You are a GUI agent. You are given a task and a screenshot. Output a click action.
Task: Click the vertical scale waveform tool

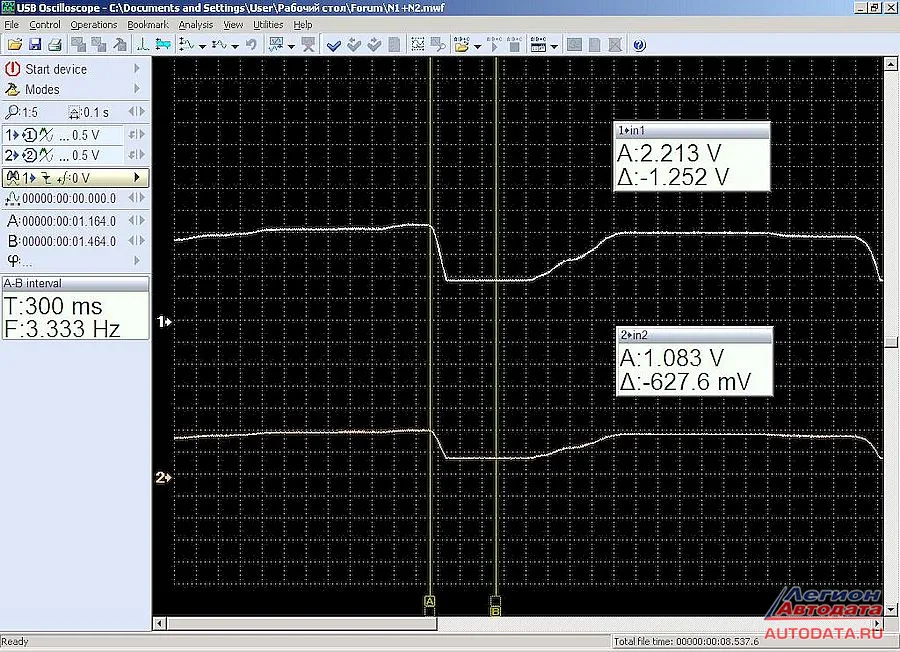pos(187,44)
